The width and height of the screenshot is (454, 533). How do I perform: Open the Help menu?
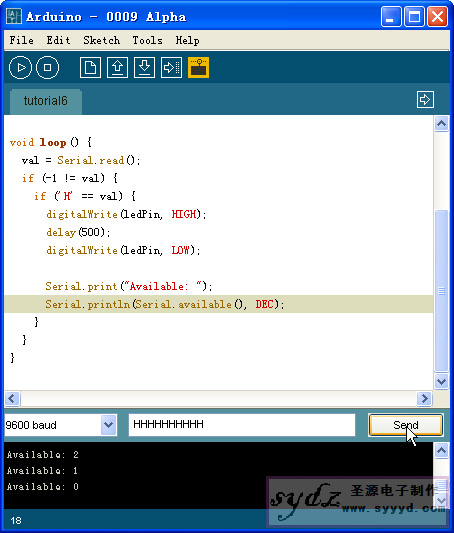[187, 40]
